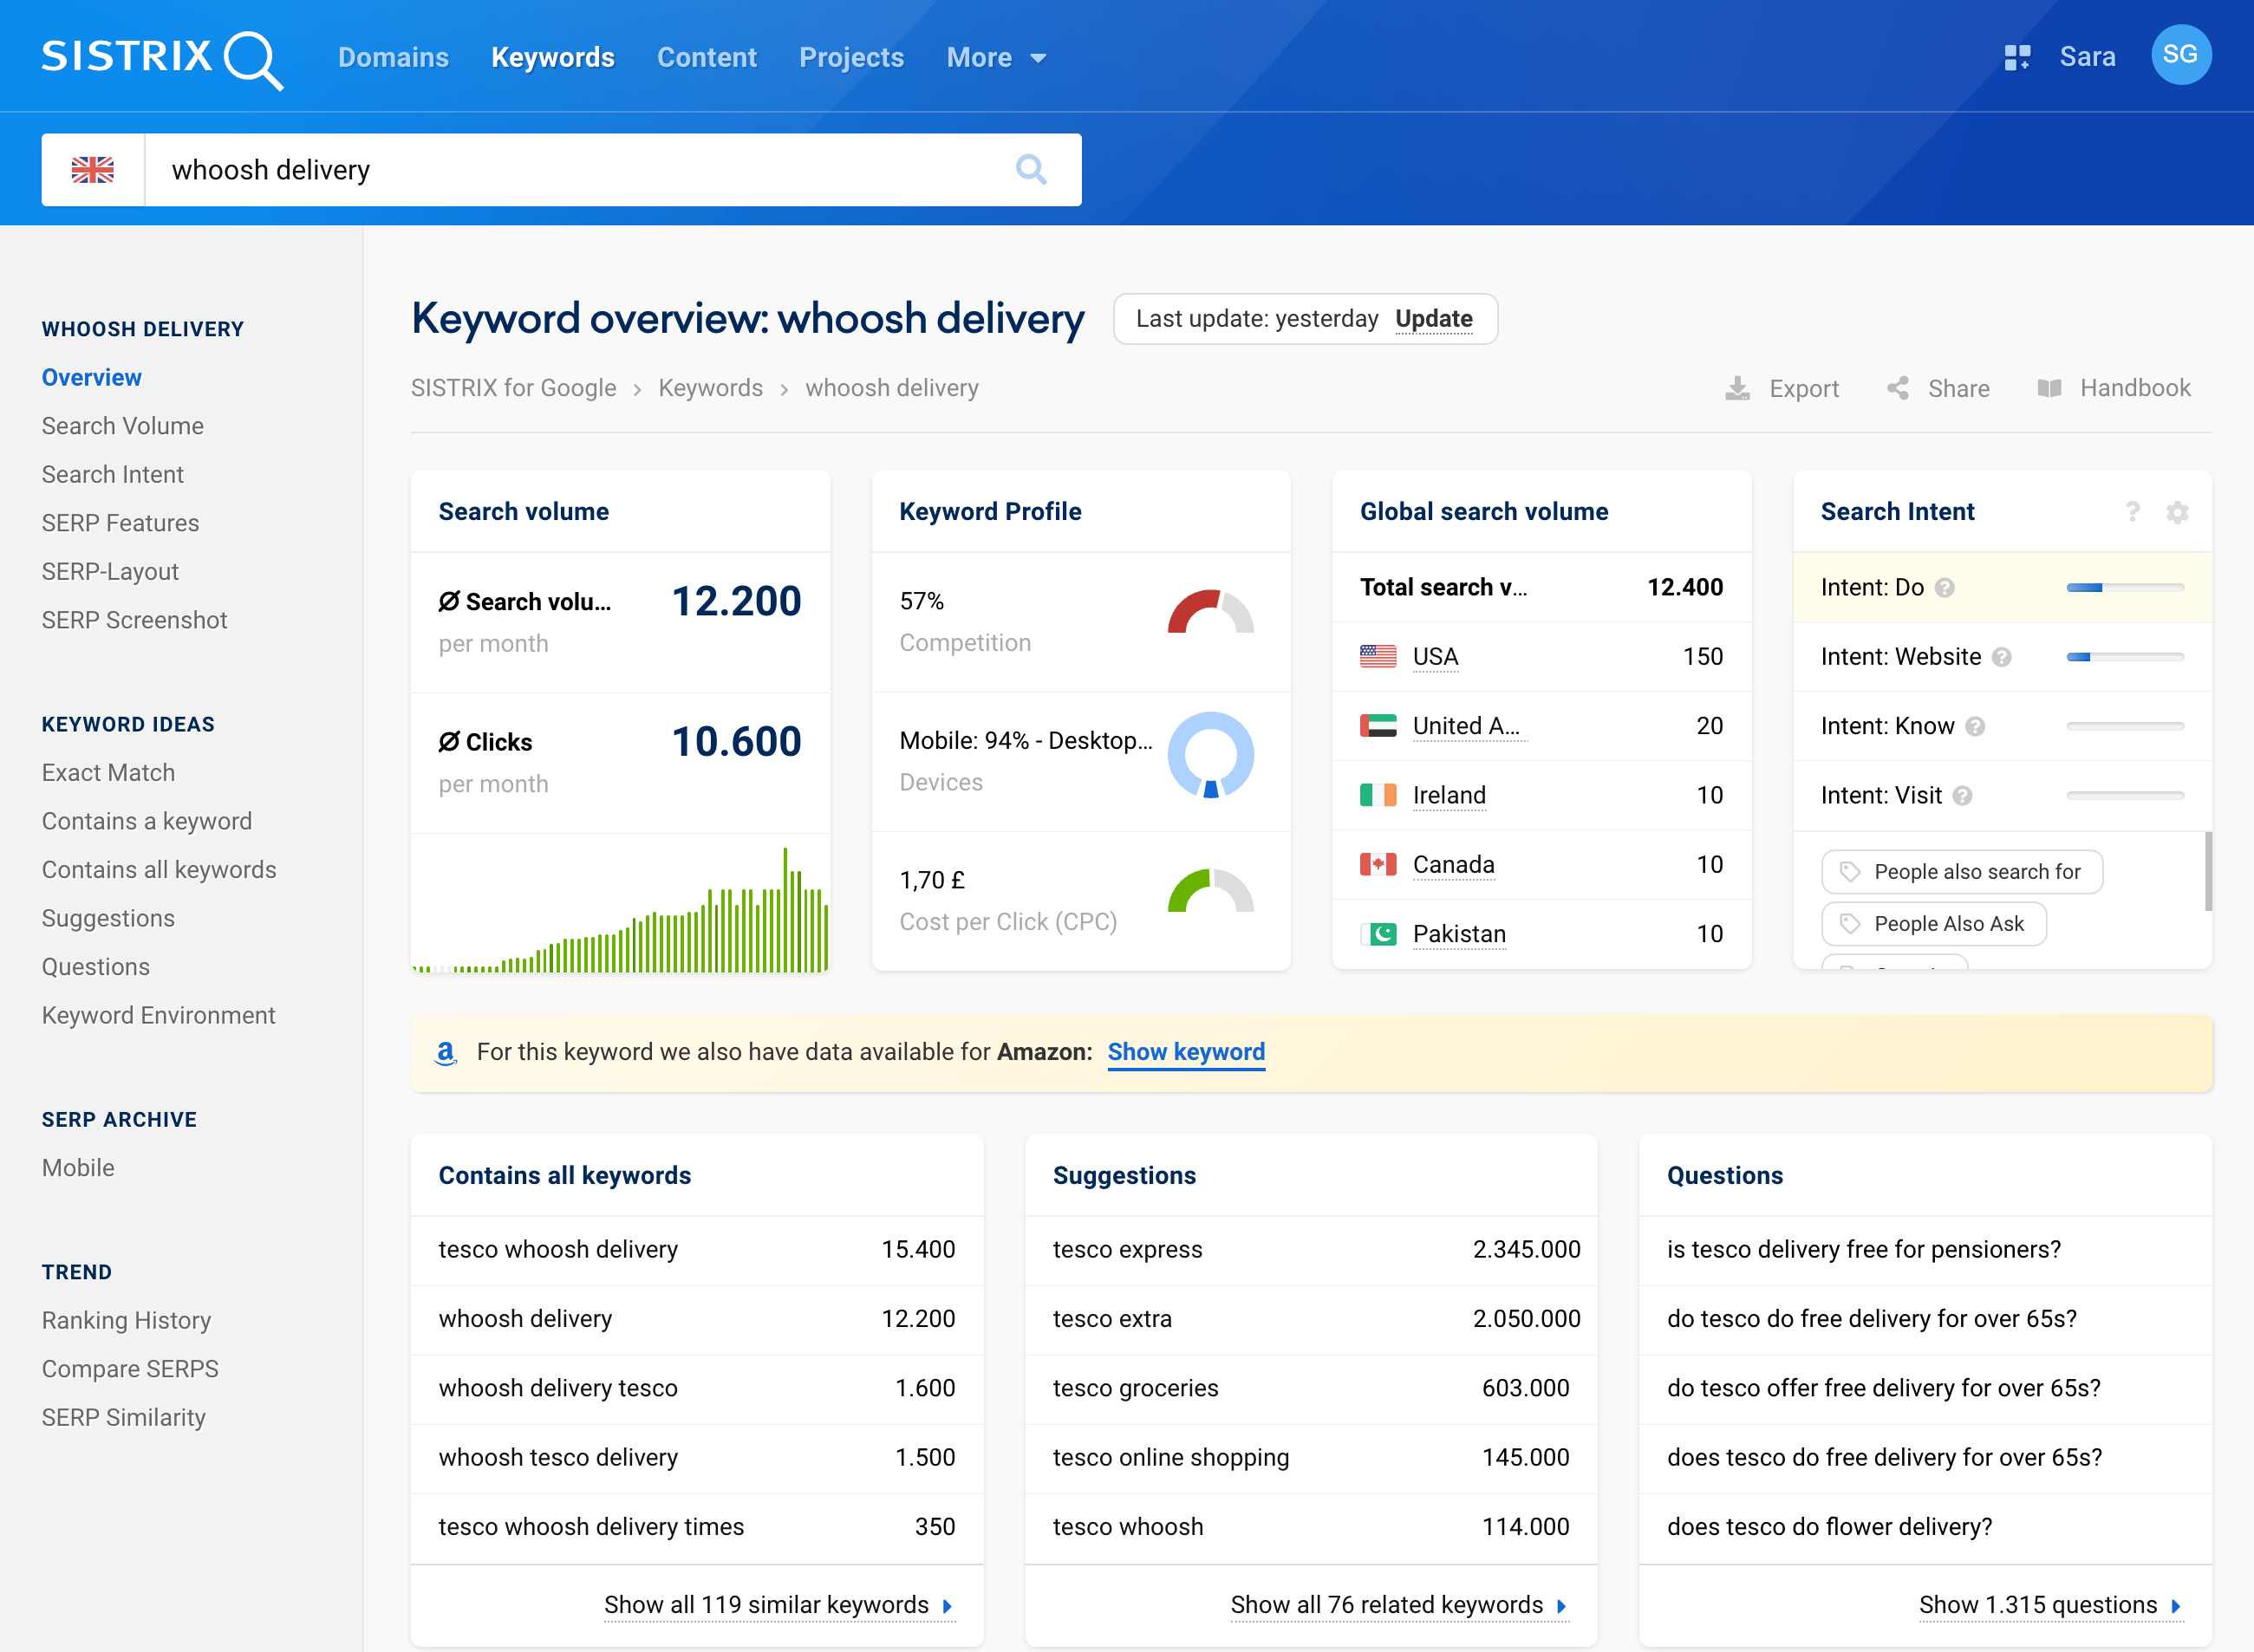Open the Keywords menu

pos(553,58)
